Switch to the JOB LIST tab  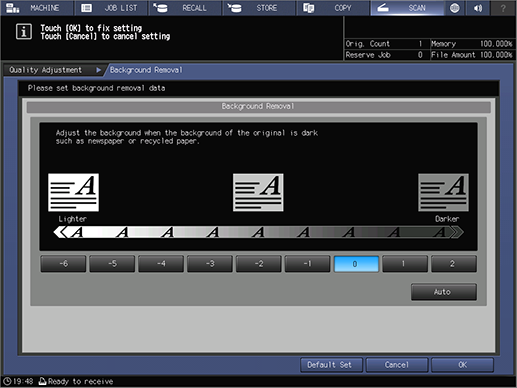tap(111, 8)
